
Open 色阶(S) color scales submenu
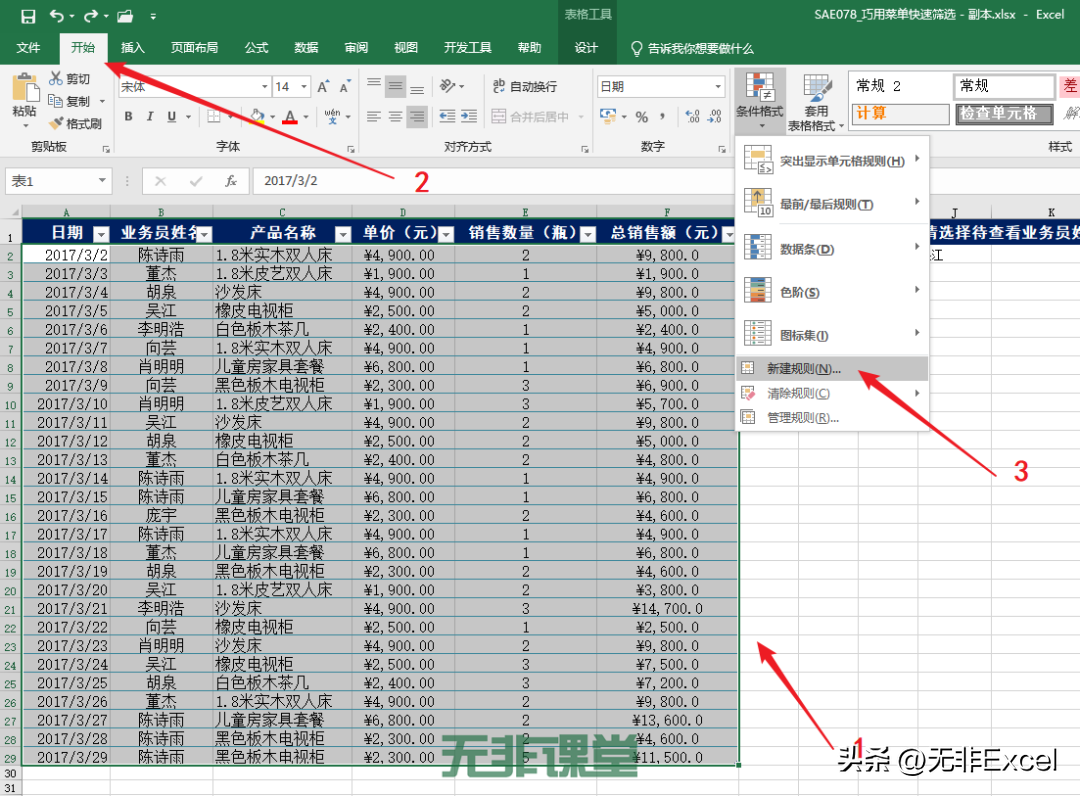(832, 292)
